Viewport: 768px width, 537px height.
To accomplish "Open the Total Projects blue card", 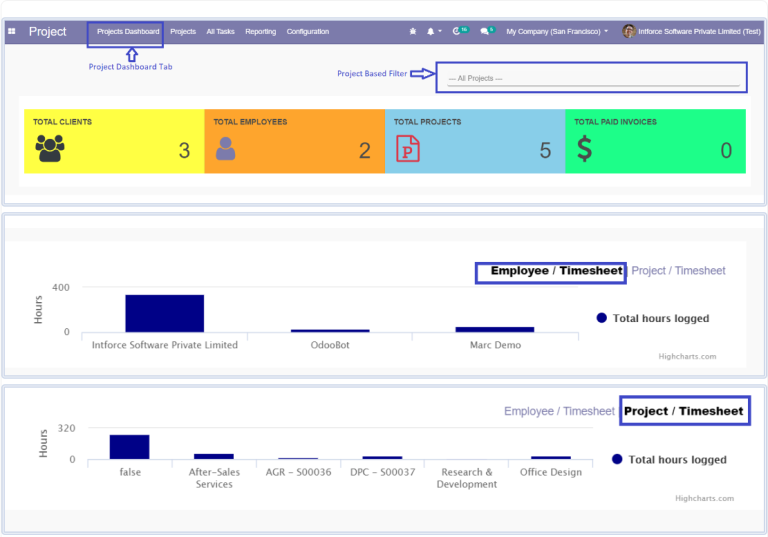I will 475,141.
